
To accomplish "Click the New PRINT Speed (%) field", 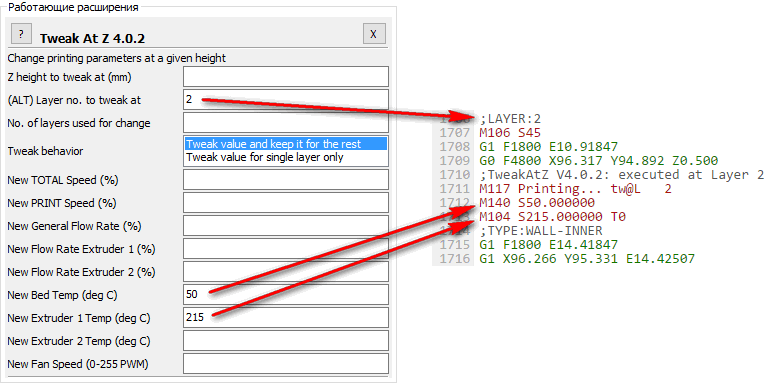I will (286, 203).
